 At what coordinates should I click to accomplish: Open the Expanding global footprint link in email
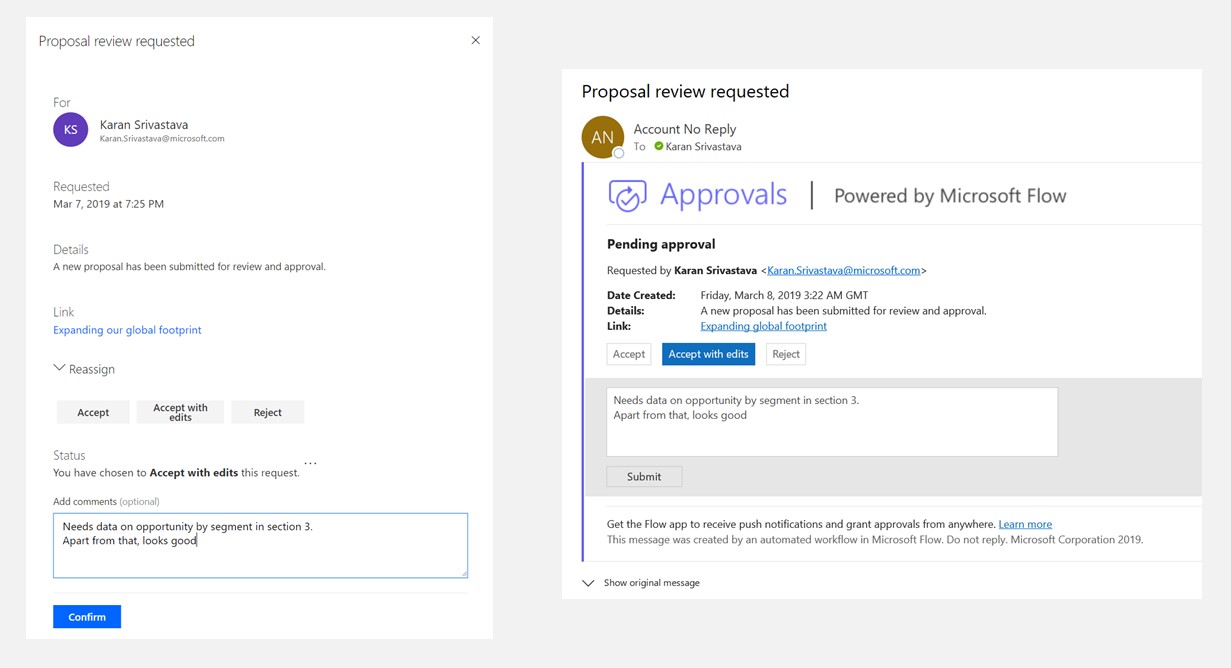tap(763, 325)
